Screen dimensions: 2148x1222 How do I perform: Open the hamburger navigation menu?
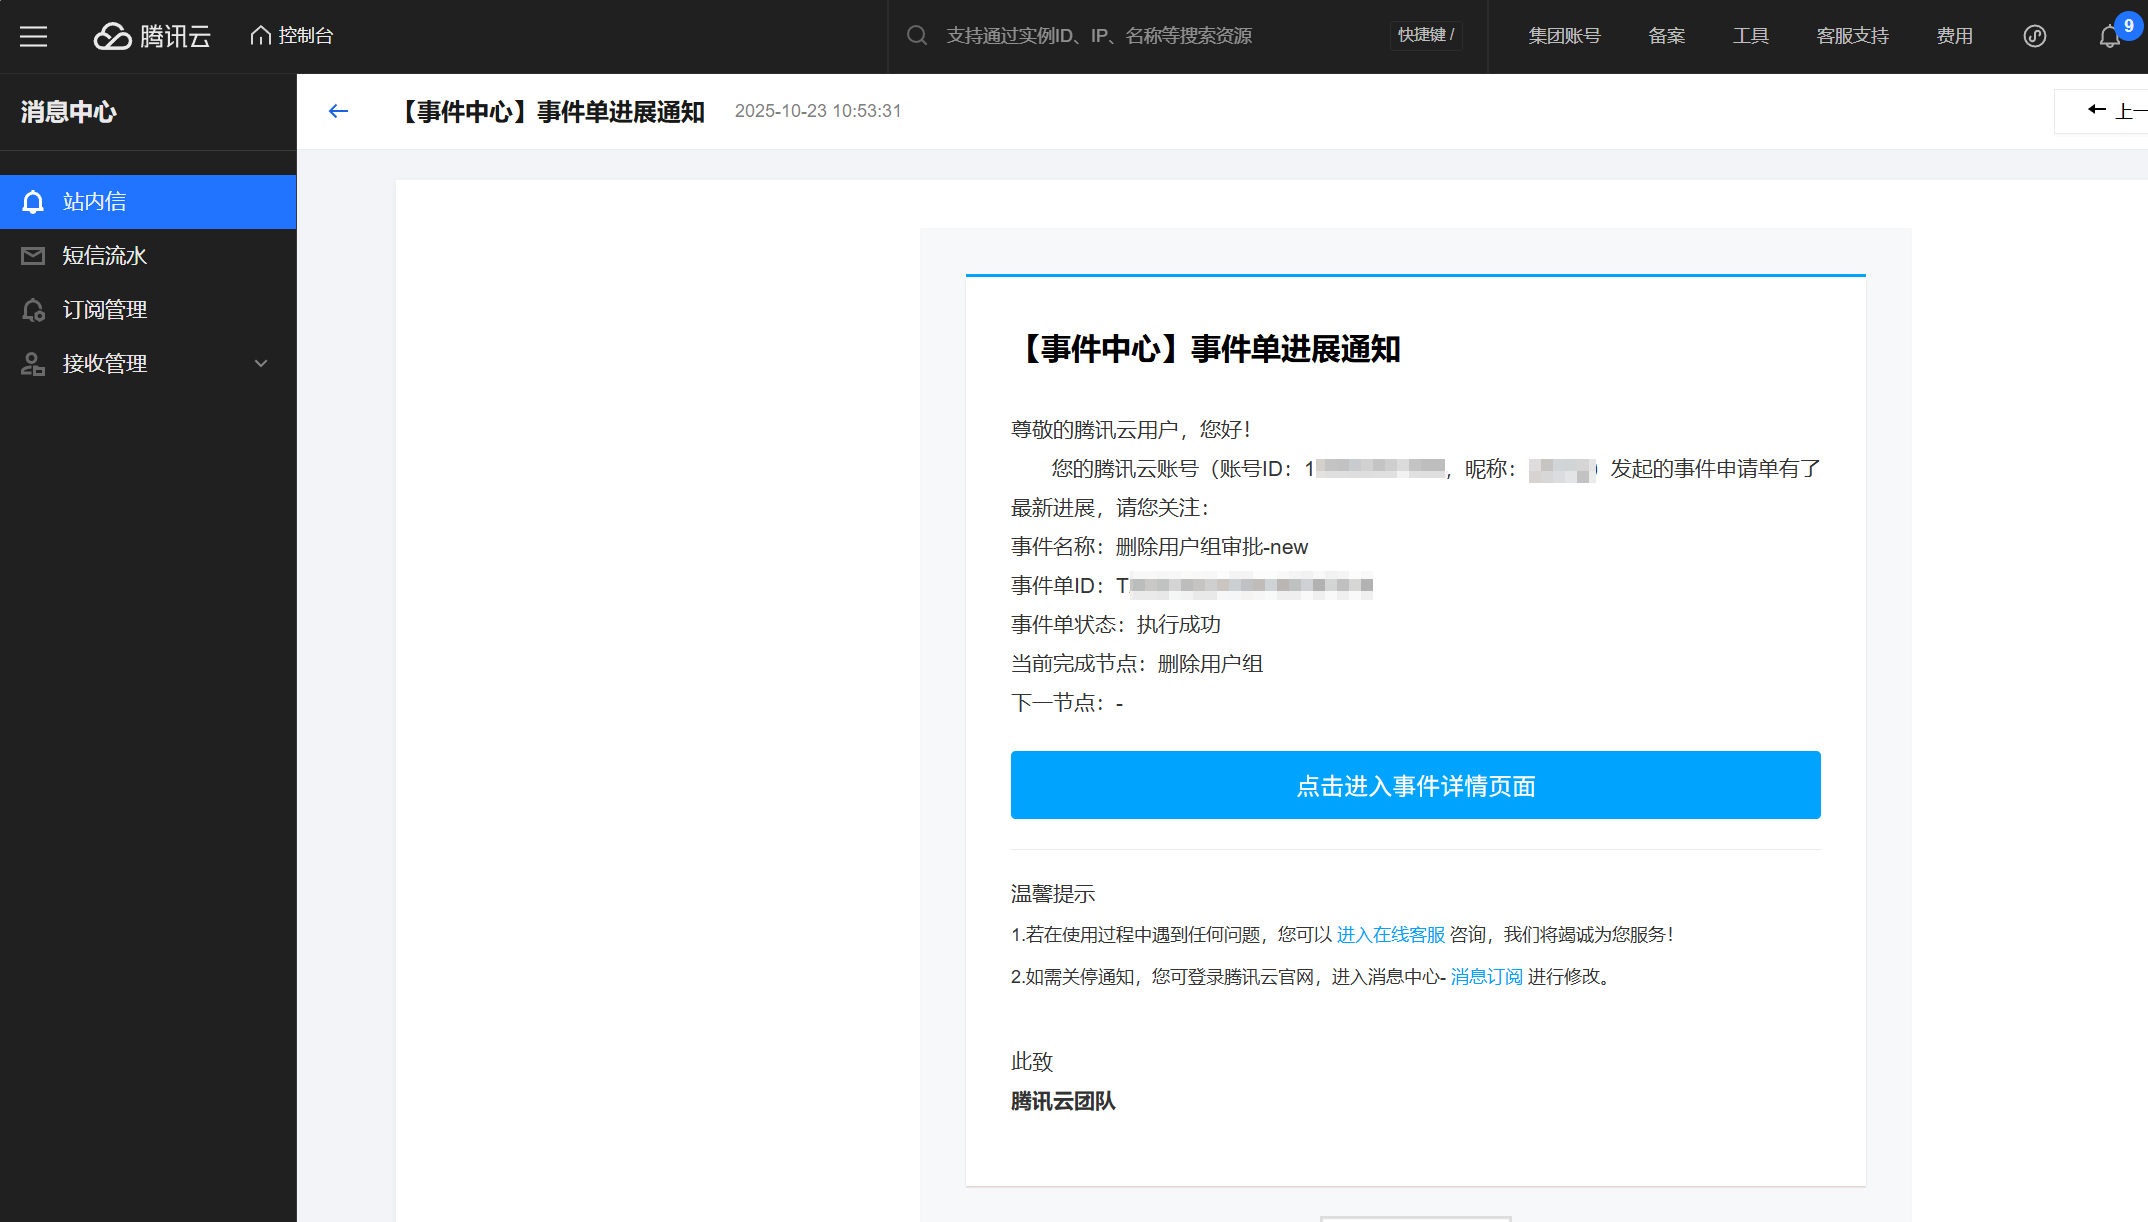coord(34,36)
